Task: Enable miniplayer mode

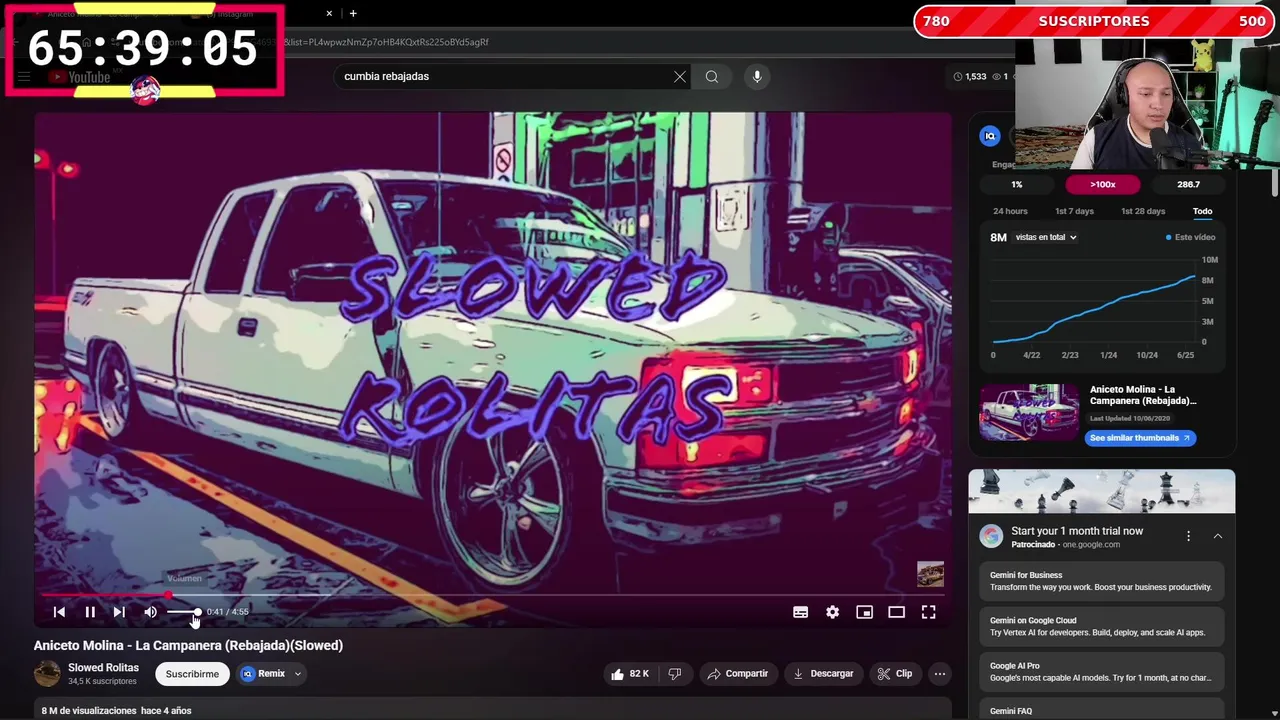Action: tap(864, 612)
